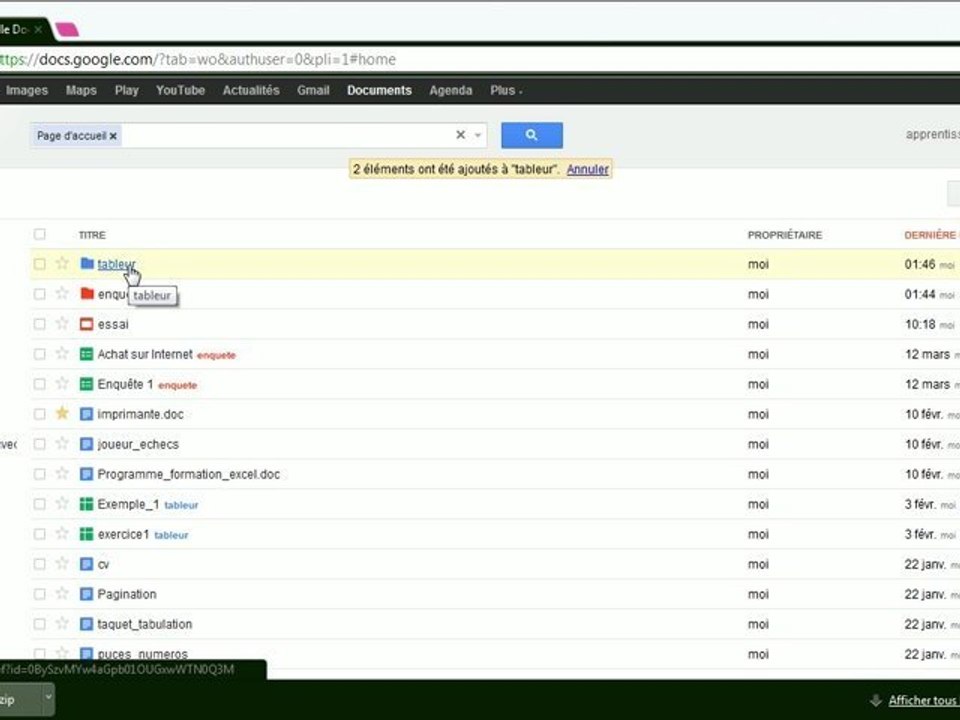The image size is (960, 720).
Task: Click the essai presentation icon
Action: click(x=87, y=324)
